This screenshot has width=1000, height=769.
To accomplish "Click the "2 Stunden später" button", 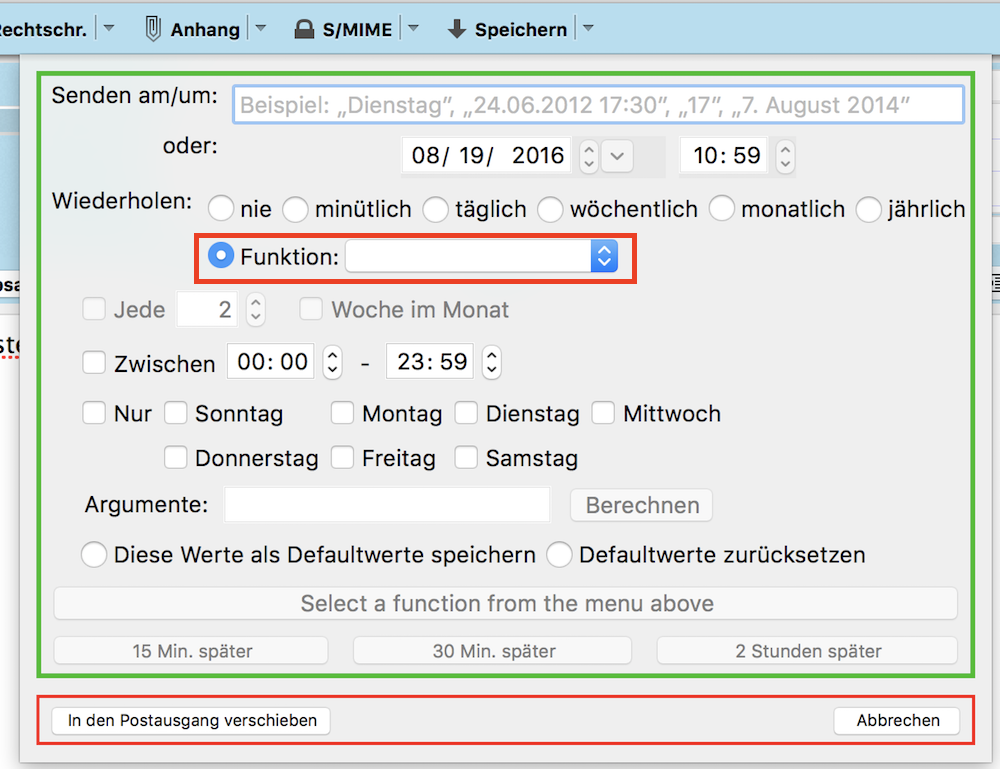I will tap(807, 651).
